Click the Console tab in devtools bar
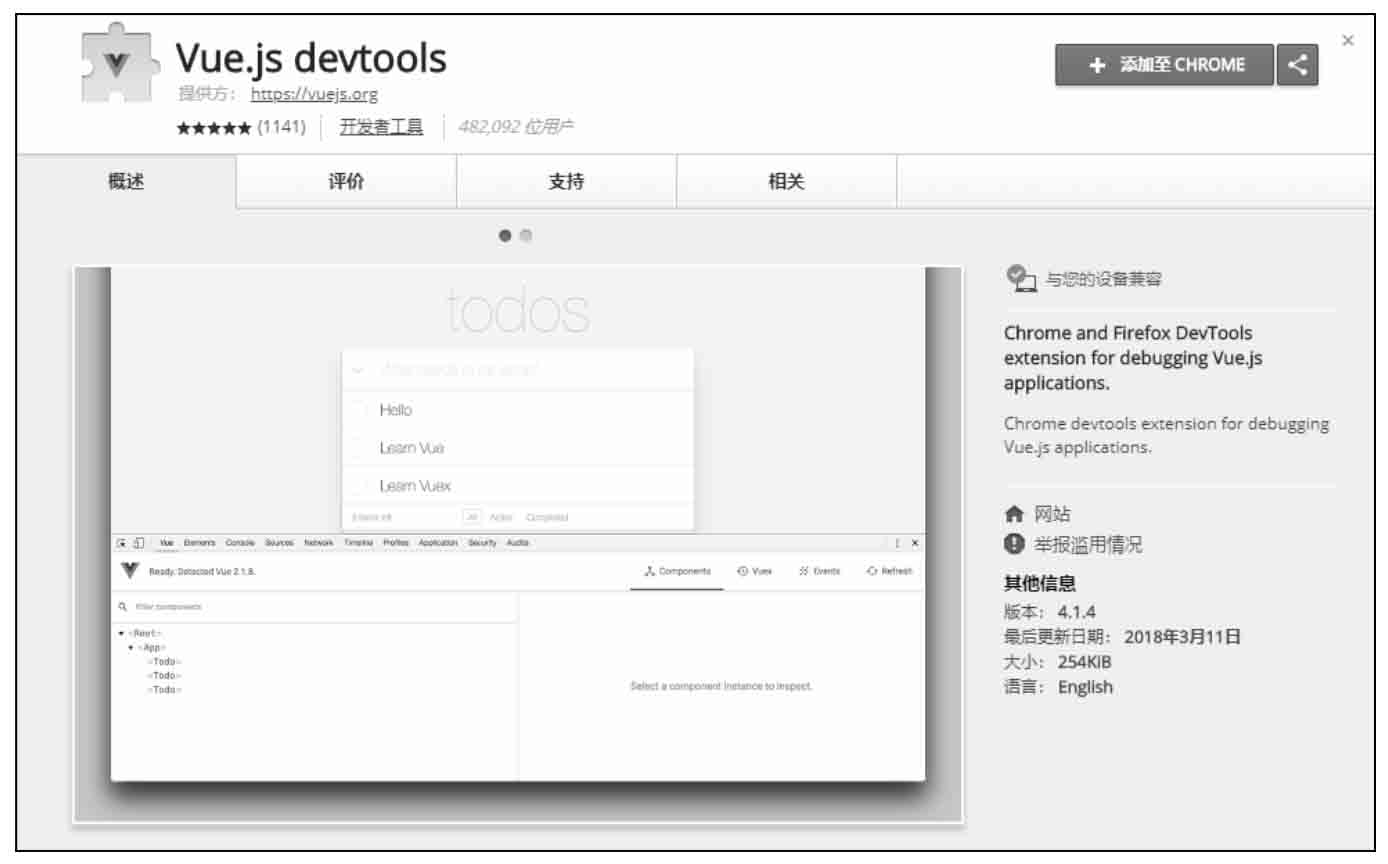Image resolution: width=1388 pixels, height=864 pixels. click(240, 543)
